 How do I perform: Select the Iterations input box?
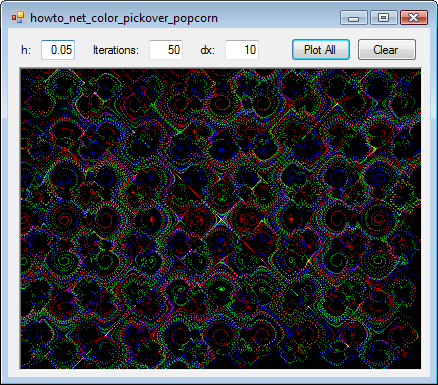coord(166,50)
